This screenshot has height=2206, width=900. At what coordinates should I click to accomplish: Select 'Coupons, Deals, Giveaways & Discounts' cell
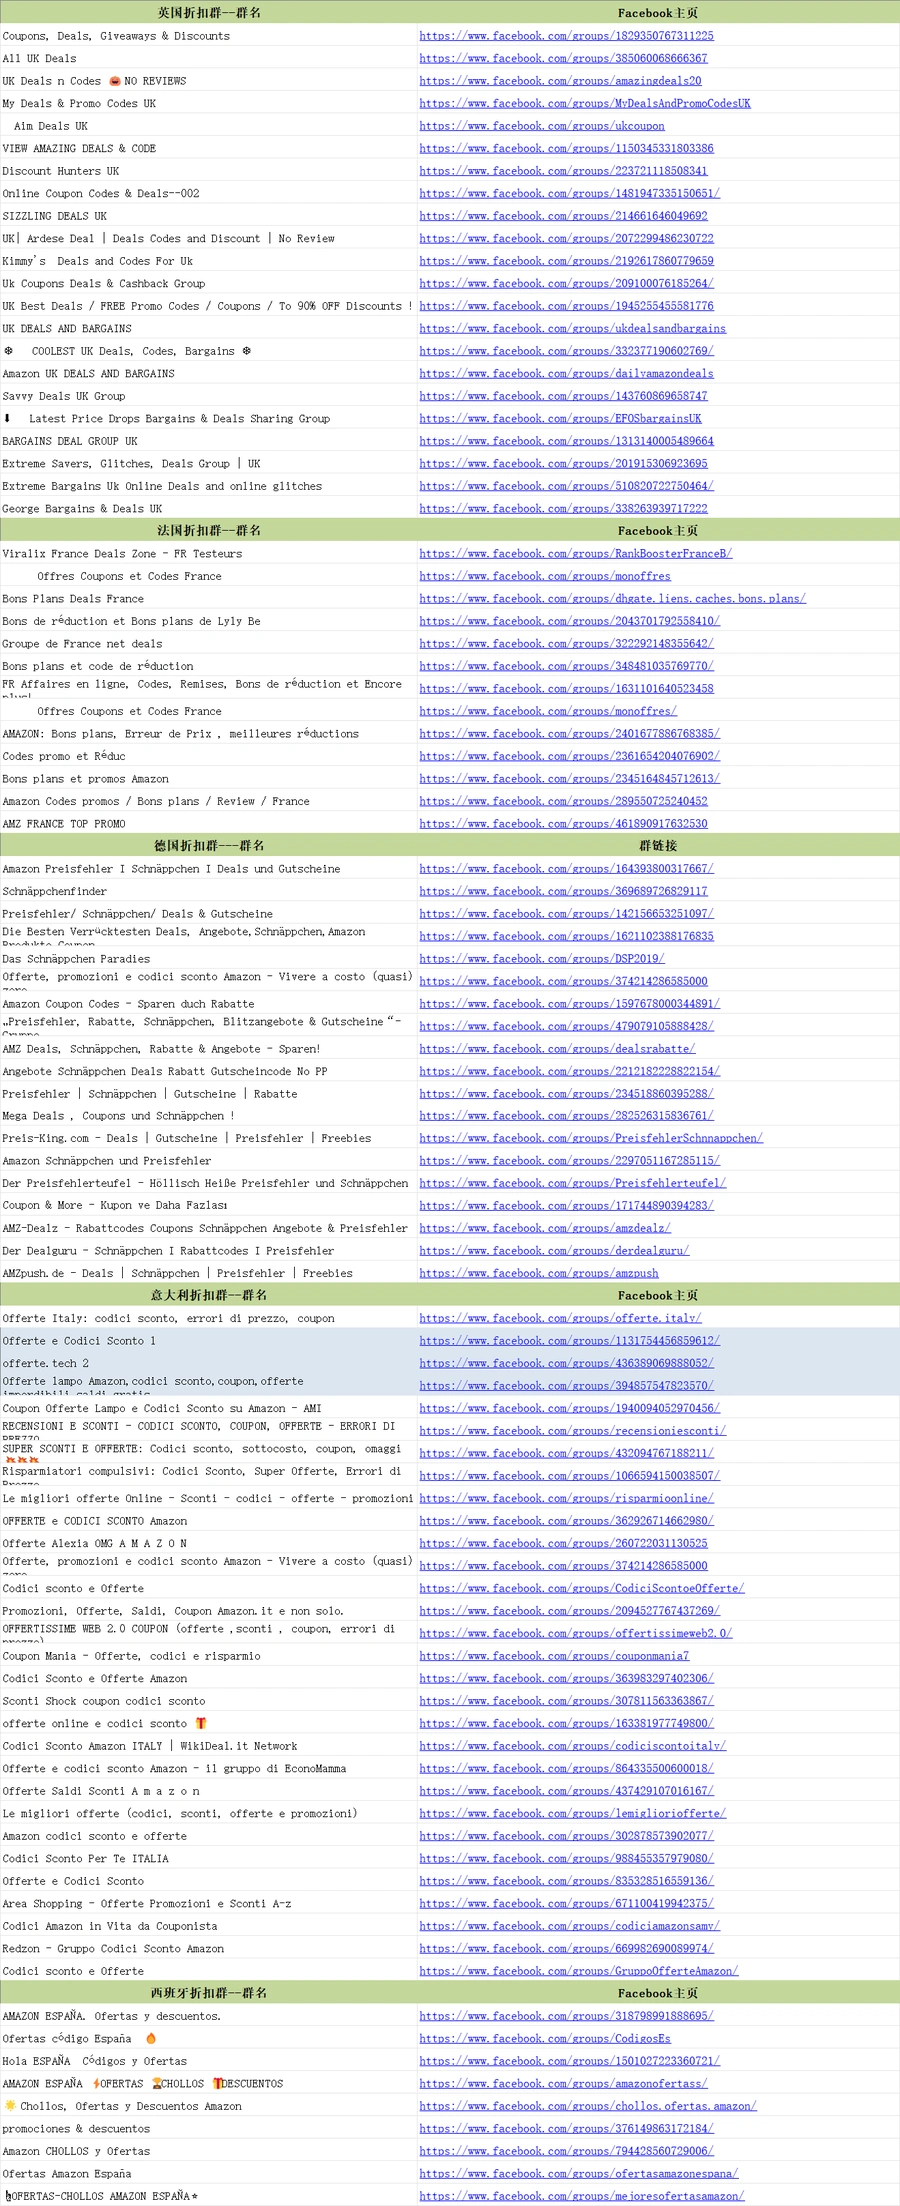click(209, 36)
